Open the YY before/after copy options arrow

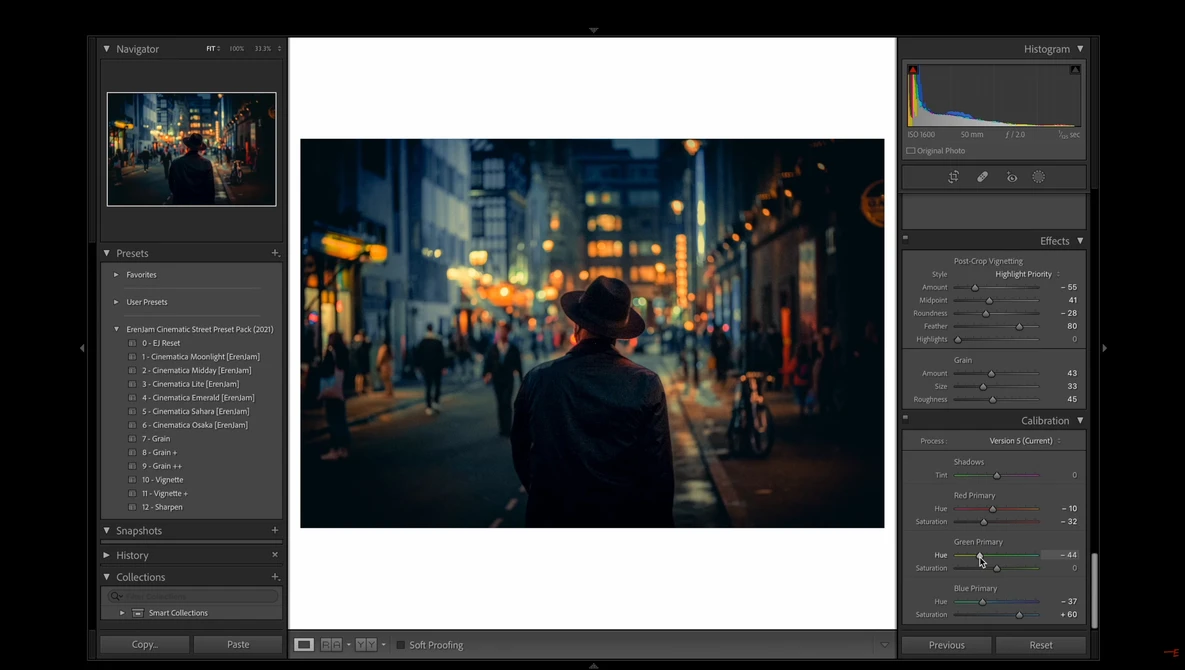(x=383, y=645)
